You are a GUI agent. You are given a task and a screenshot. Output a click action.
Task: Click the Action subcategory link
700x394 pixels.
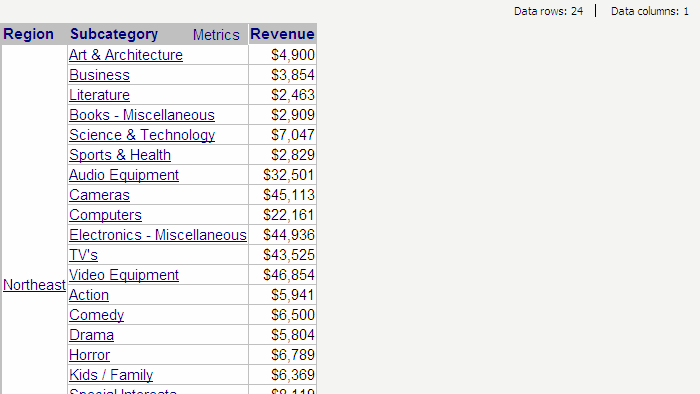pos(89,295)
